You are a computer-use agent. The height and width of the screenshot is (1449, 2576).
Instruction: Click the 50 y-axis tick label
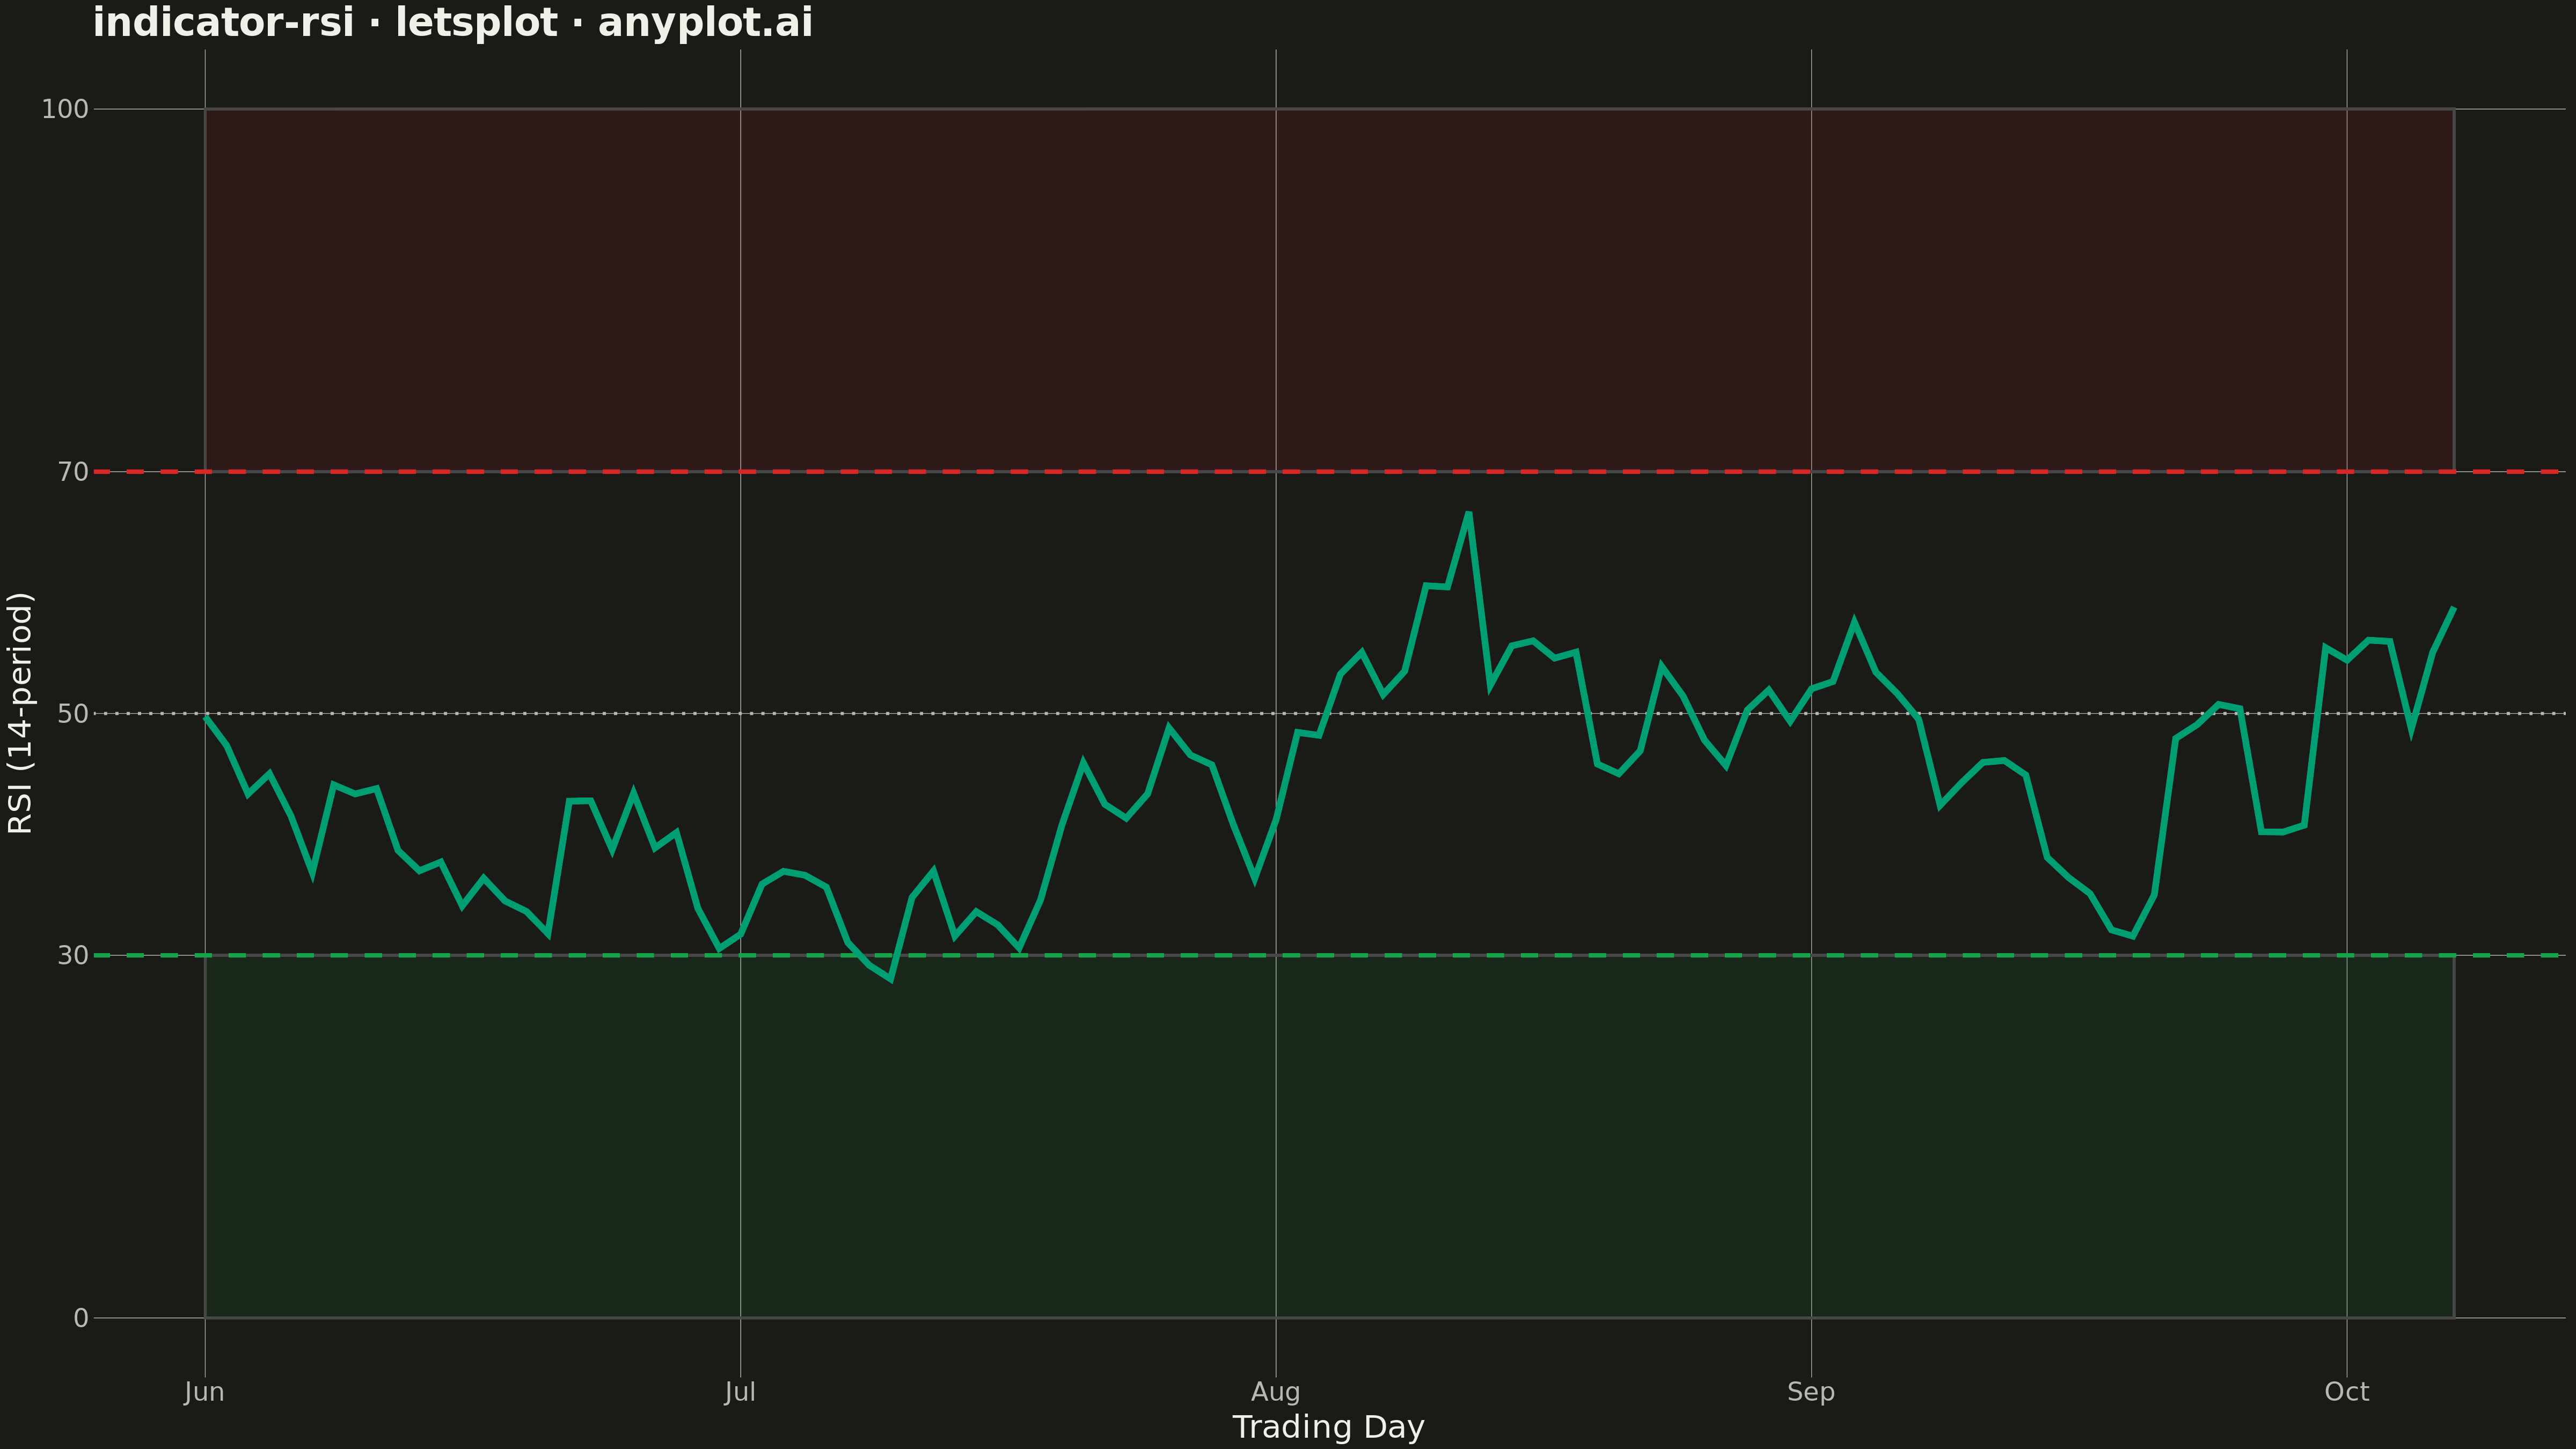(x=74, y=713)
